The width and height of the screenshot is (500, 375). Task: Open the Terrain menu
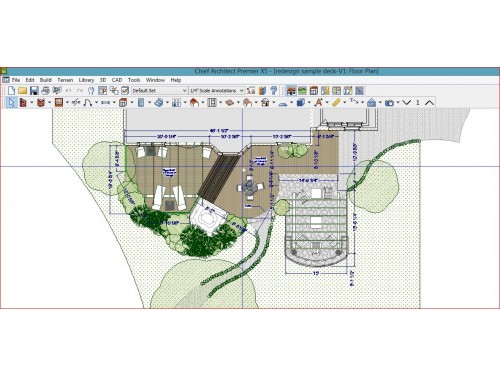tap(65, 80)
